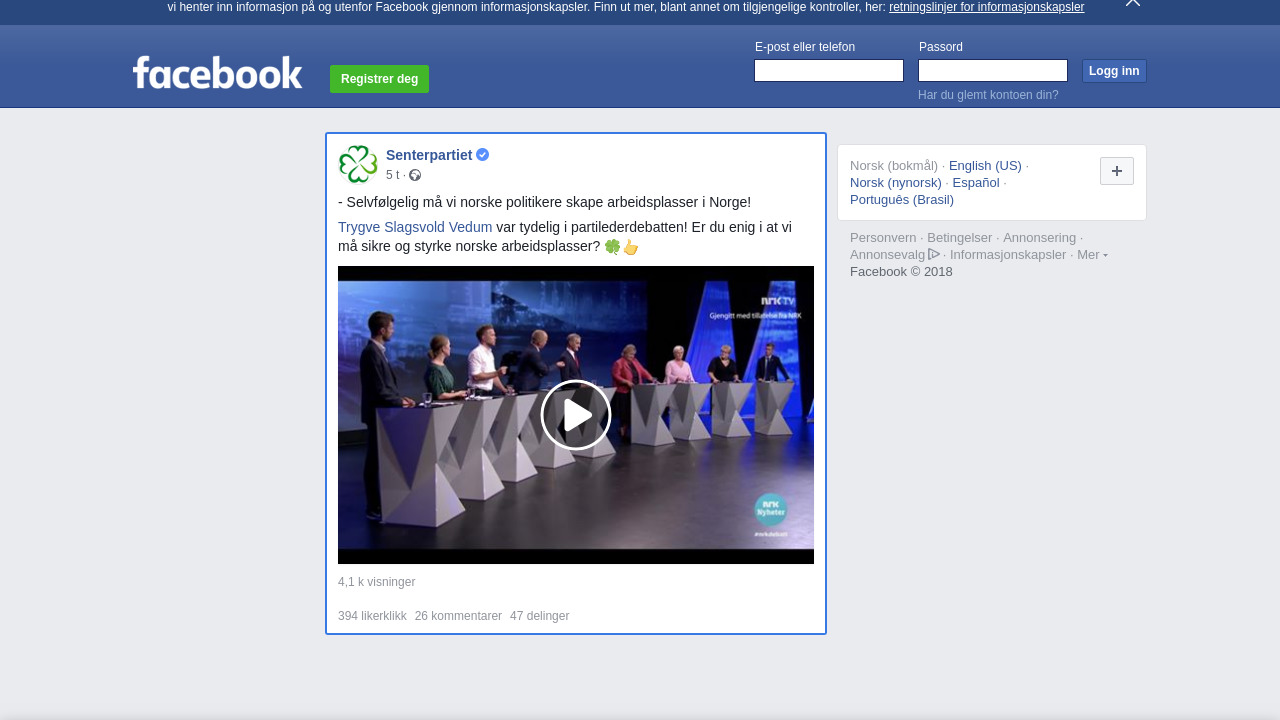1280x720 pixels.
Task: Click the Norsk (bokmål) language label
Action: point(894,166)
